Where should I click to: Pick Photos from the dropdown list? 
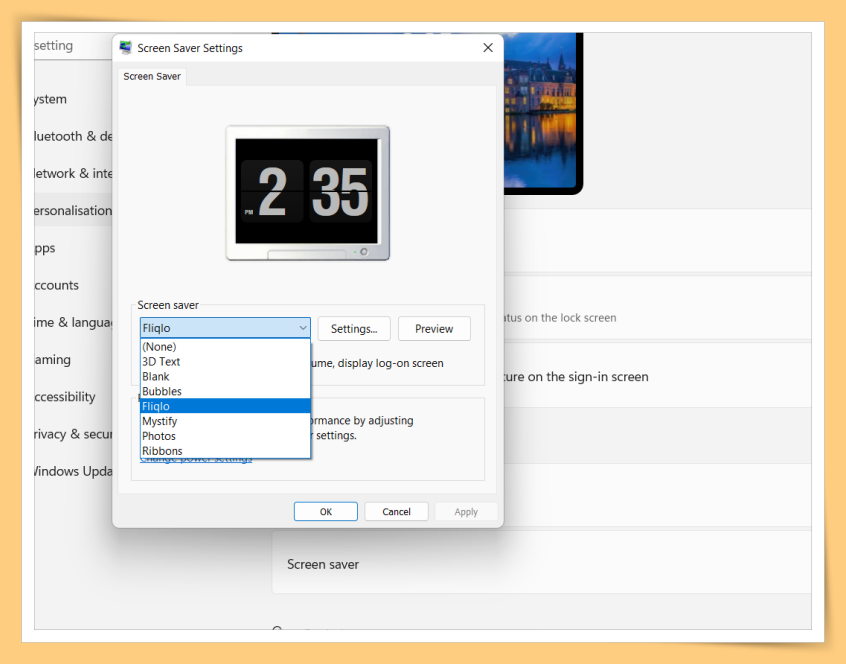225,436
